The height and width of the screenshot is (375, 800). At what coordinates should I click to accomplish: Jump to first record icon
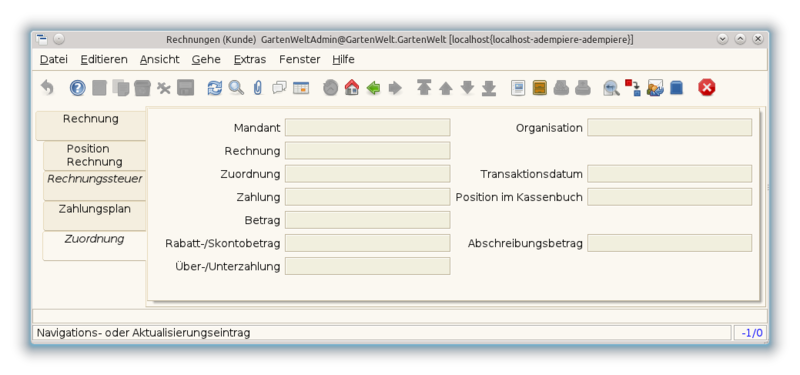point(424,88)
